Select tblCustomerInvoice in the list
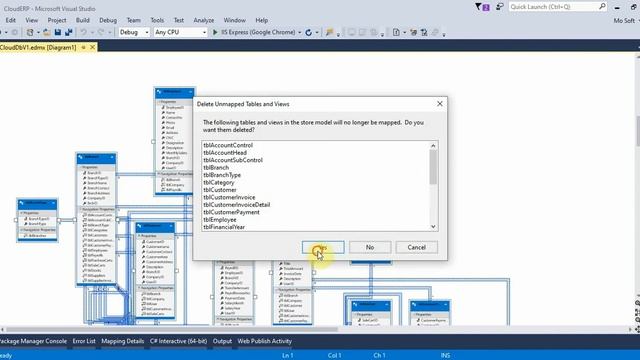Screen dimensions: 640x360 pos(229,197)
